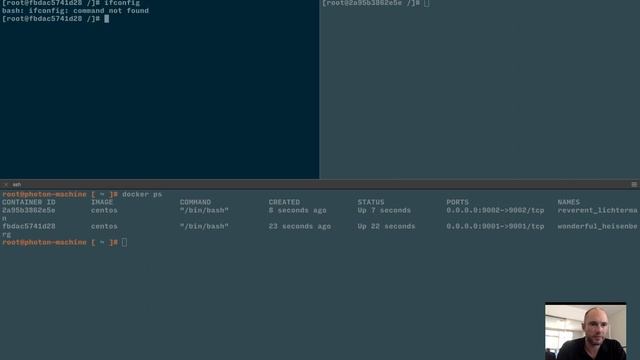Click container name reverent_lichterma
The image size is (640, 360).
point(598,210)
